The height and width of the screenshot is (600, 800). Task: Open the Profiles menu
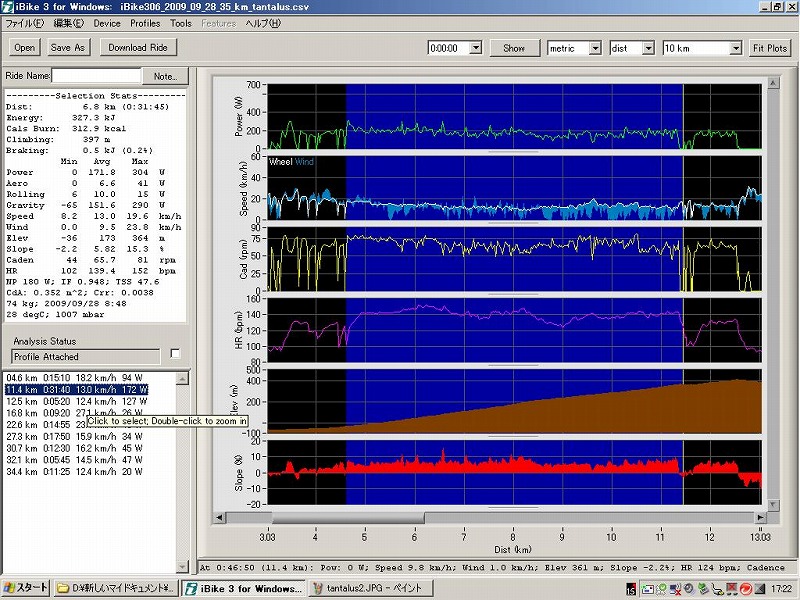(x=145, y=22)
